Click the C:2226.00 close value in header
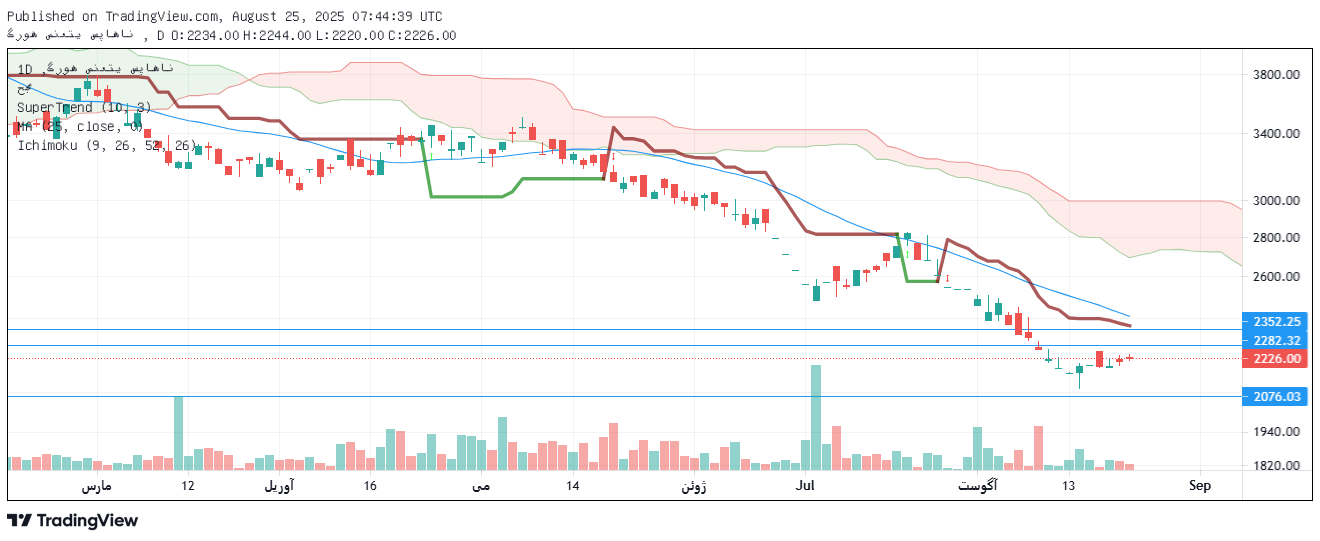Image resolution: width=1320 pixels, height=541 pixels. pos(422,35)
